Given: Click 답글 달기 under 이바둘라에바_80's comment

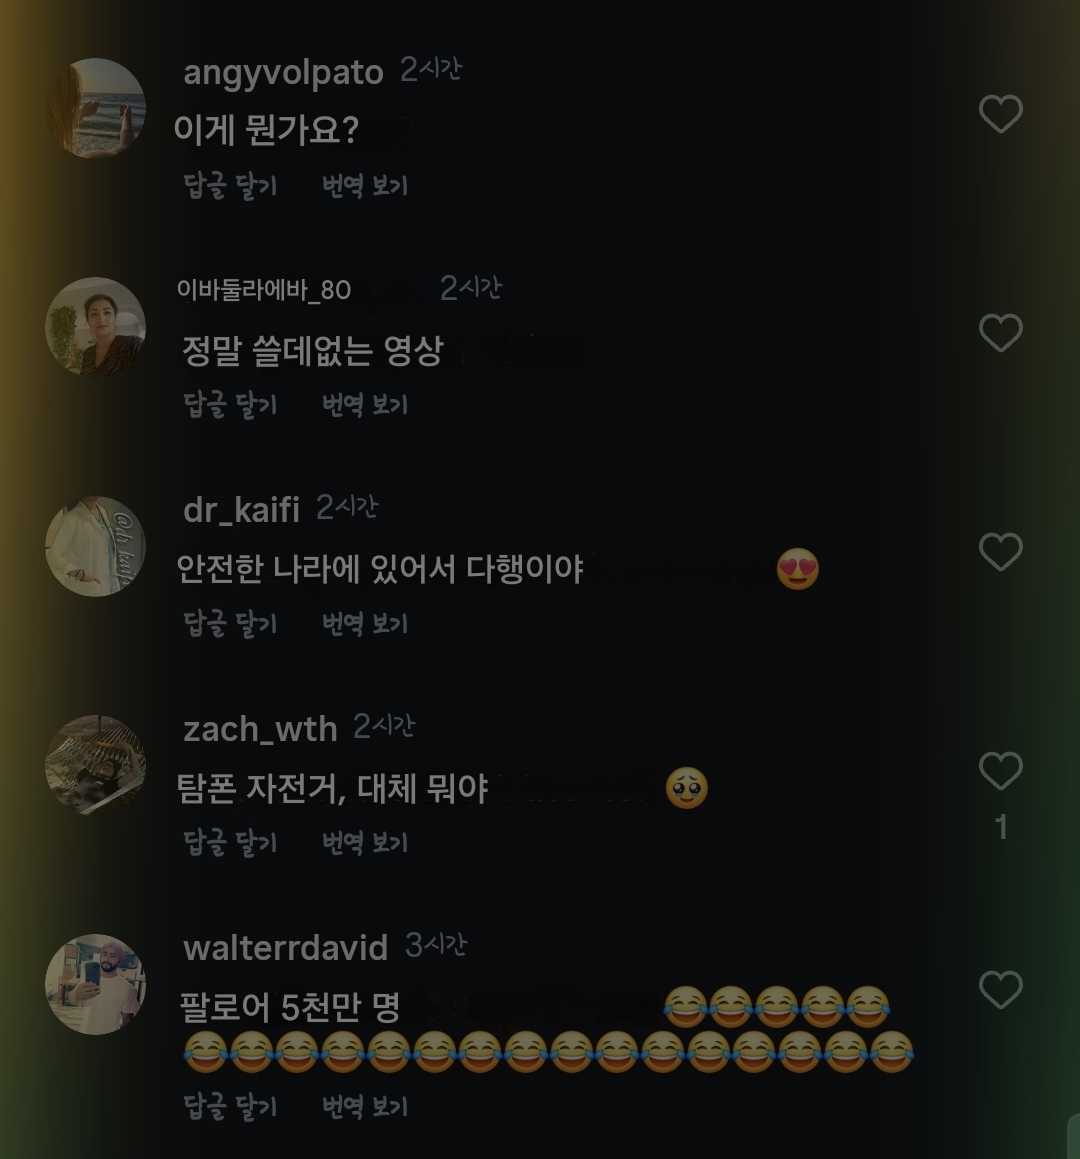Looking at the screenshot, I should (x=230, y=405).
